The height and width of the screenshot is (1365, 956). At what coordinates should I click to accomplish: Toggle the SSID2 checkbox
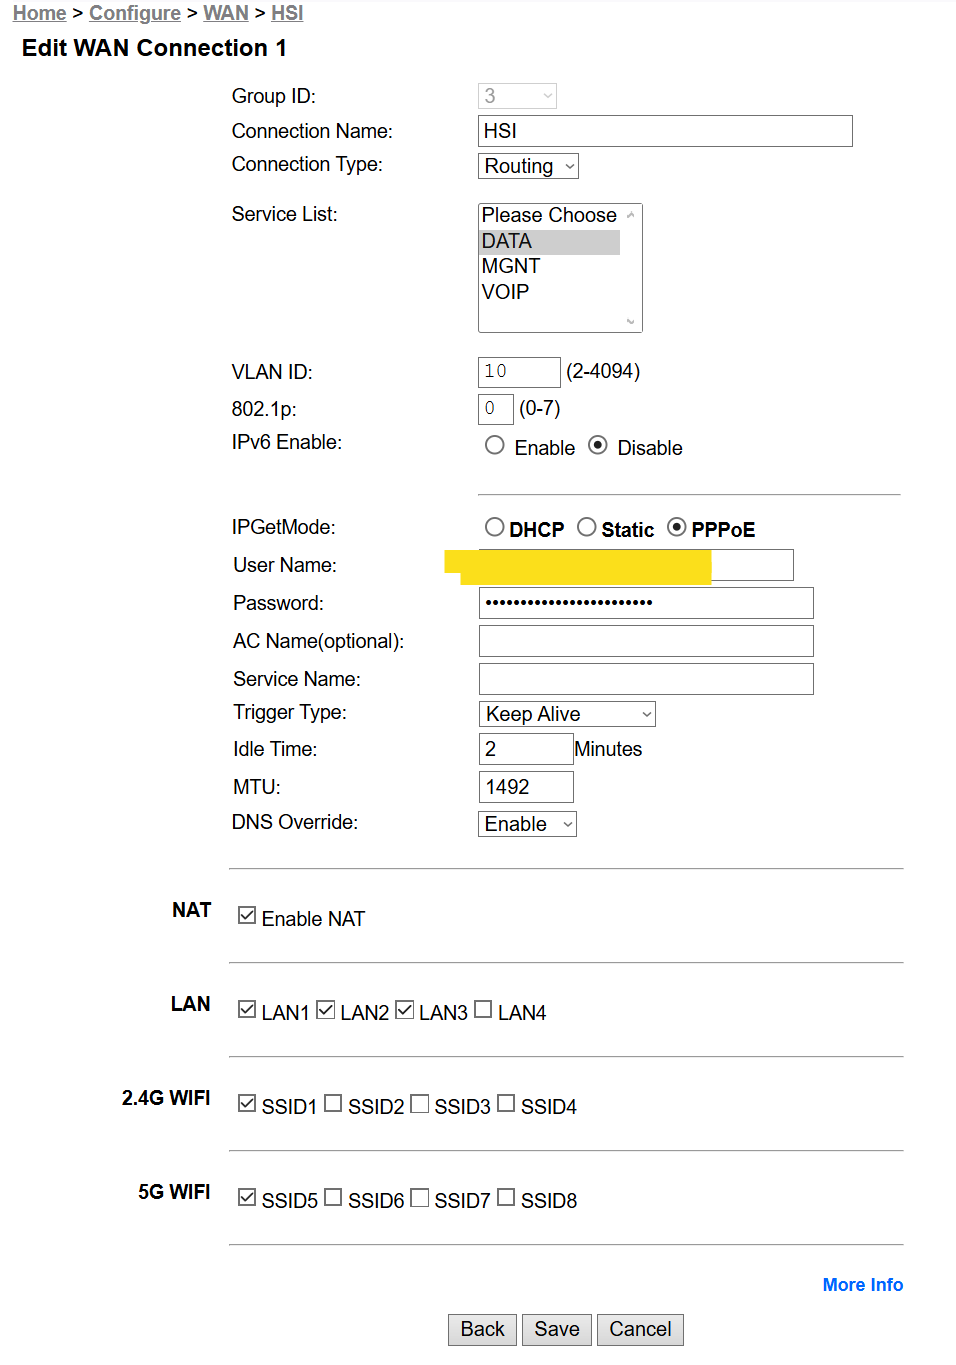point(333,1104)
